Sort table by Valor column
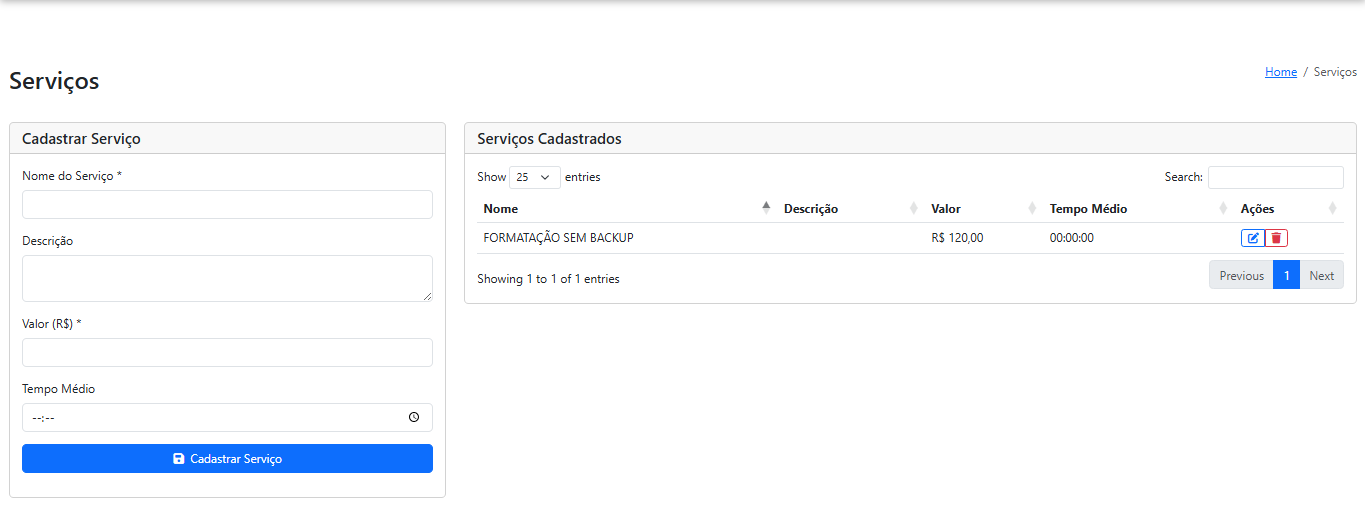Viewport: 1365px width, 528px height. click(984, 209)
